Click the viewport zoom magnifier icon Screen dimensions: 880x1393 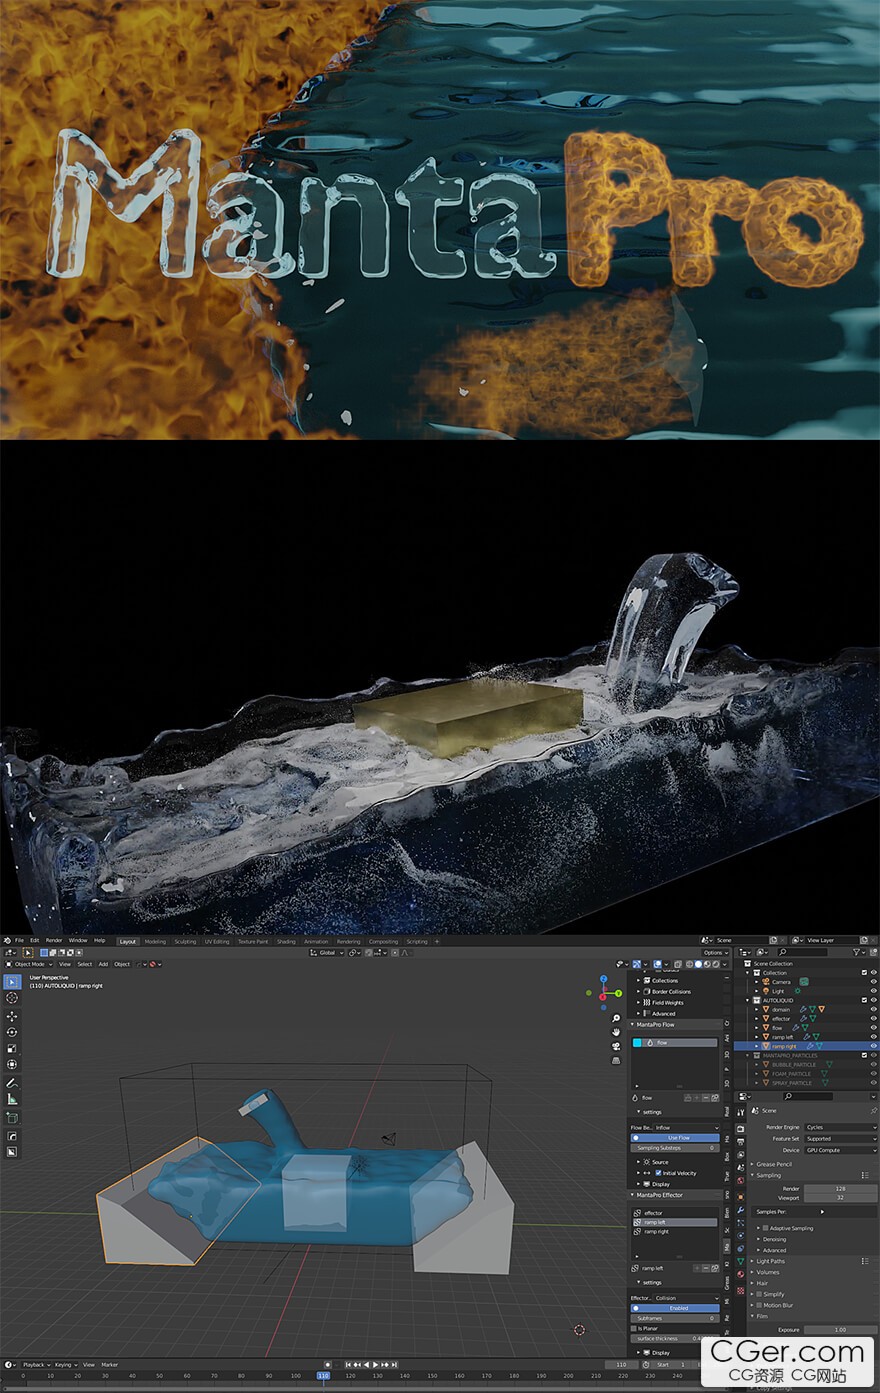coord(616,1018)
